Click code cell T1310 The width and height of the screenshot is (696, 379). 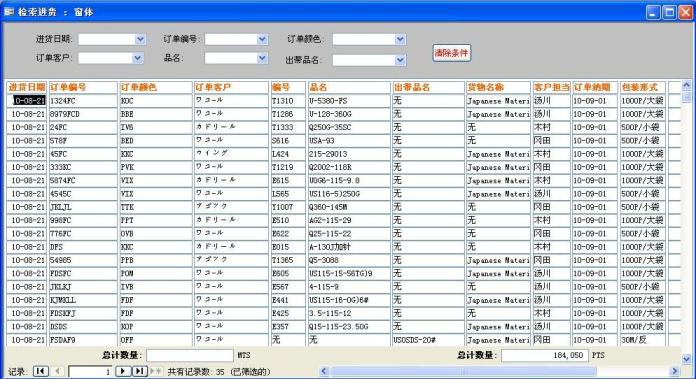tap(288, 101)
